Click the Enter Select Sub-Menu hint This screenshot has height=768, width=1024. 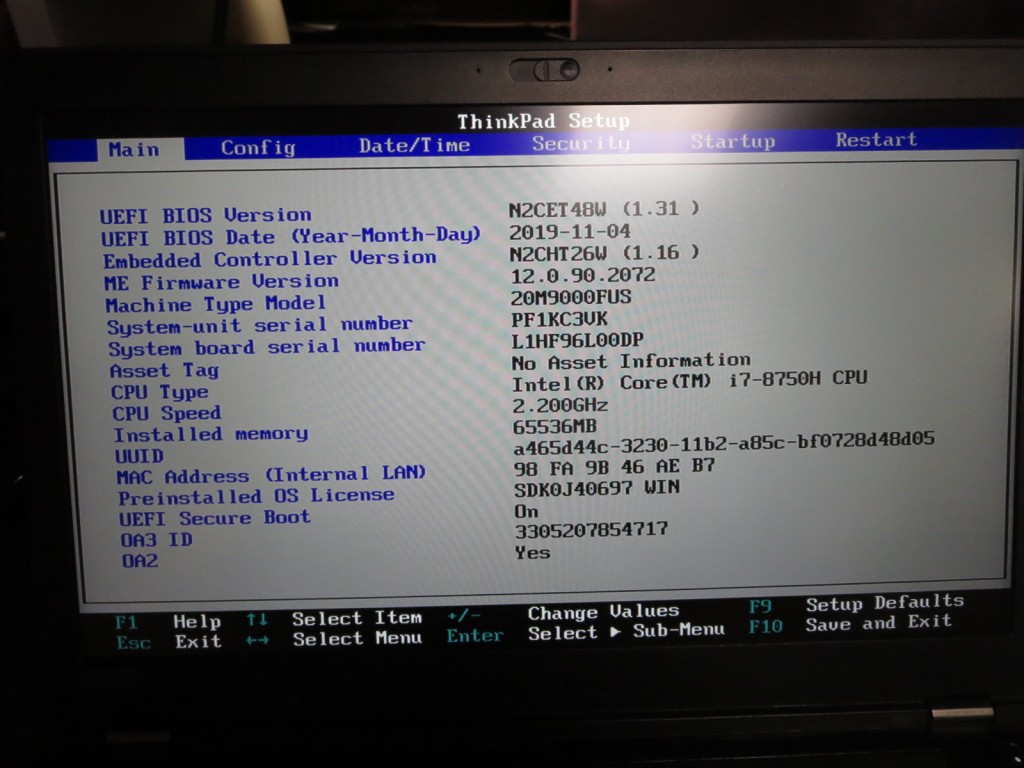coord(586,633)
